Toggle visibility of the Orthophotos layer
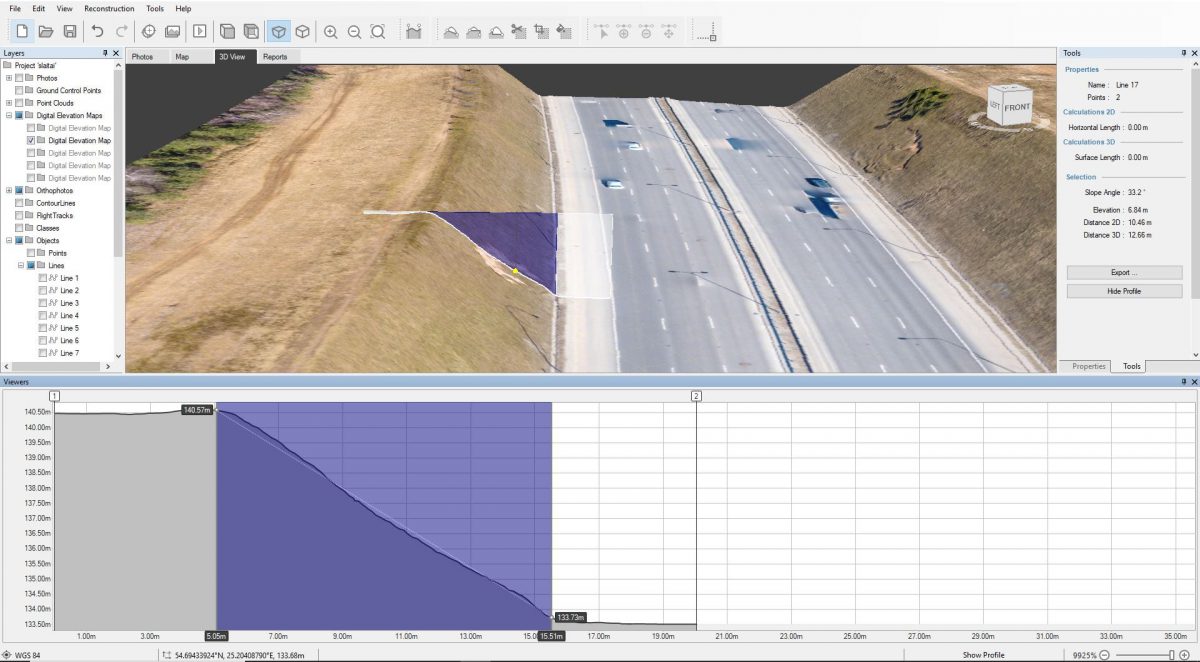1200x662 pixels. point(18,190)
